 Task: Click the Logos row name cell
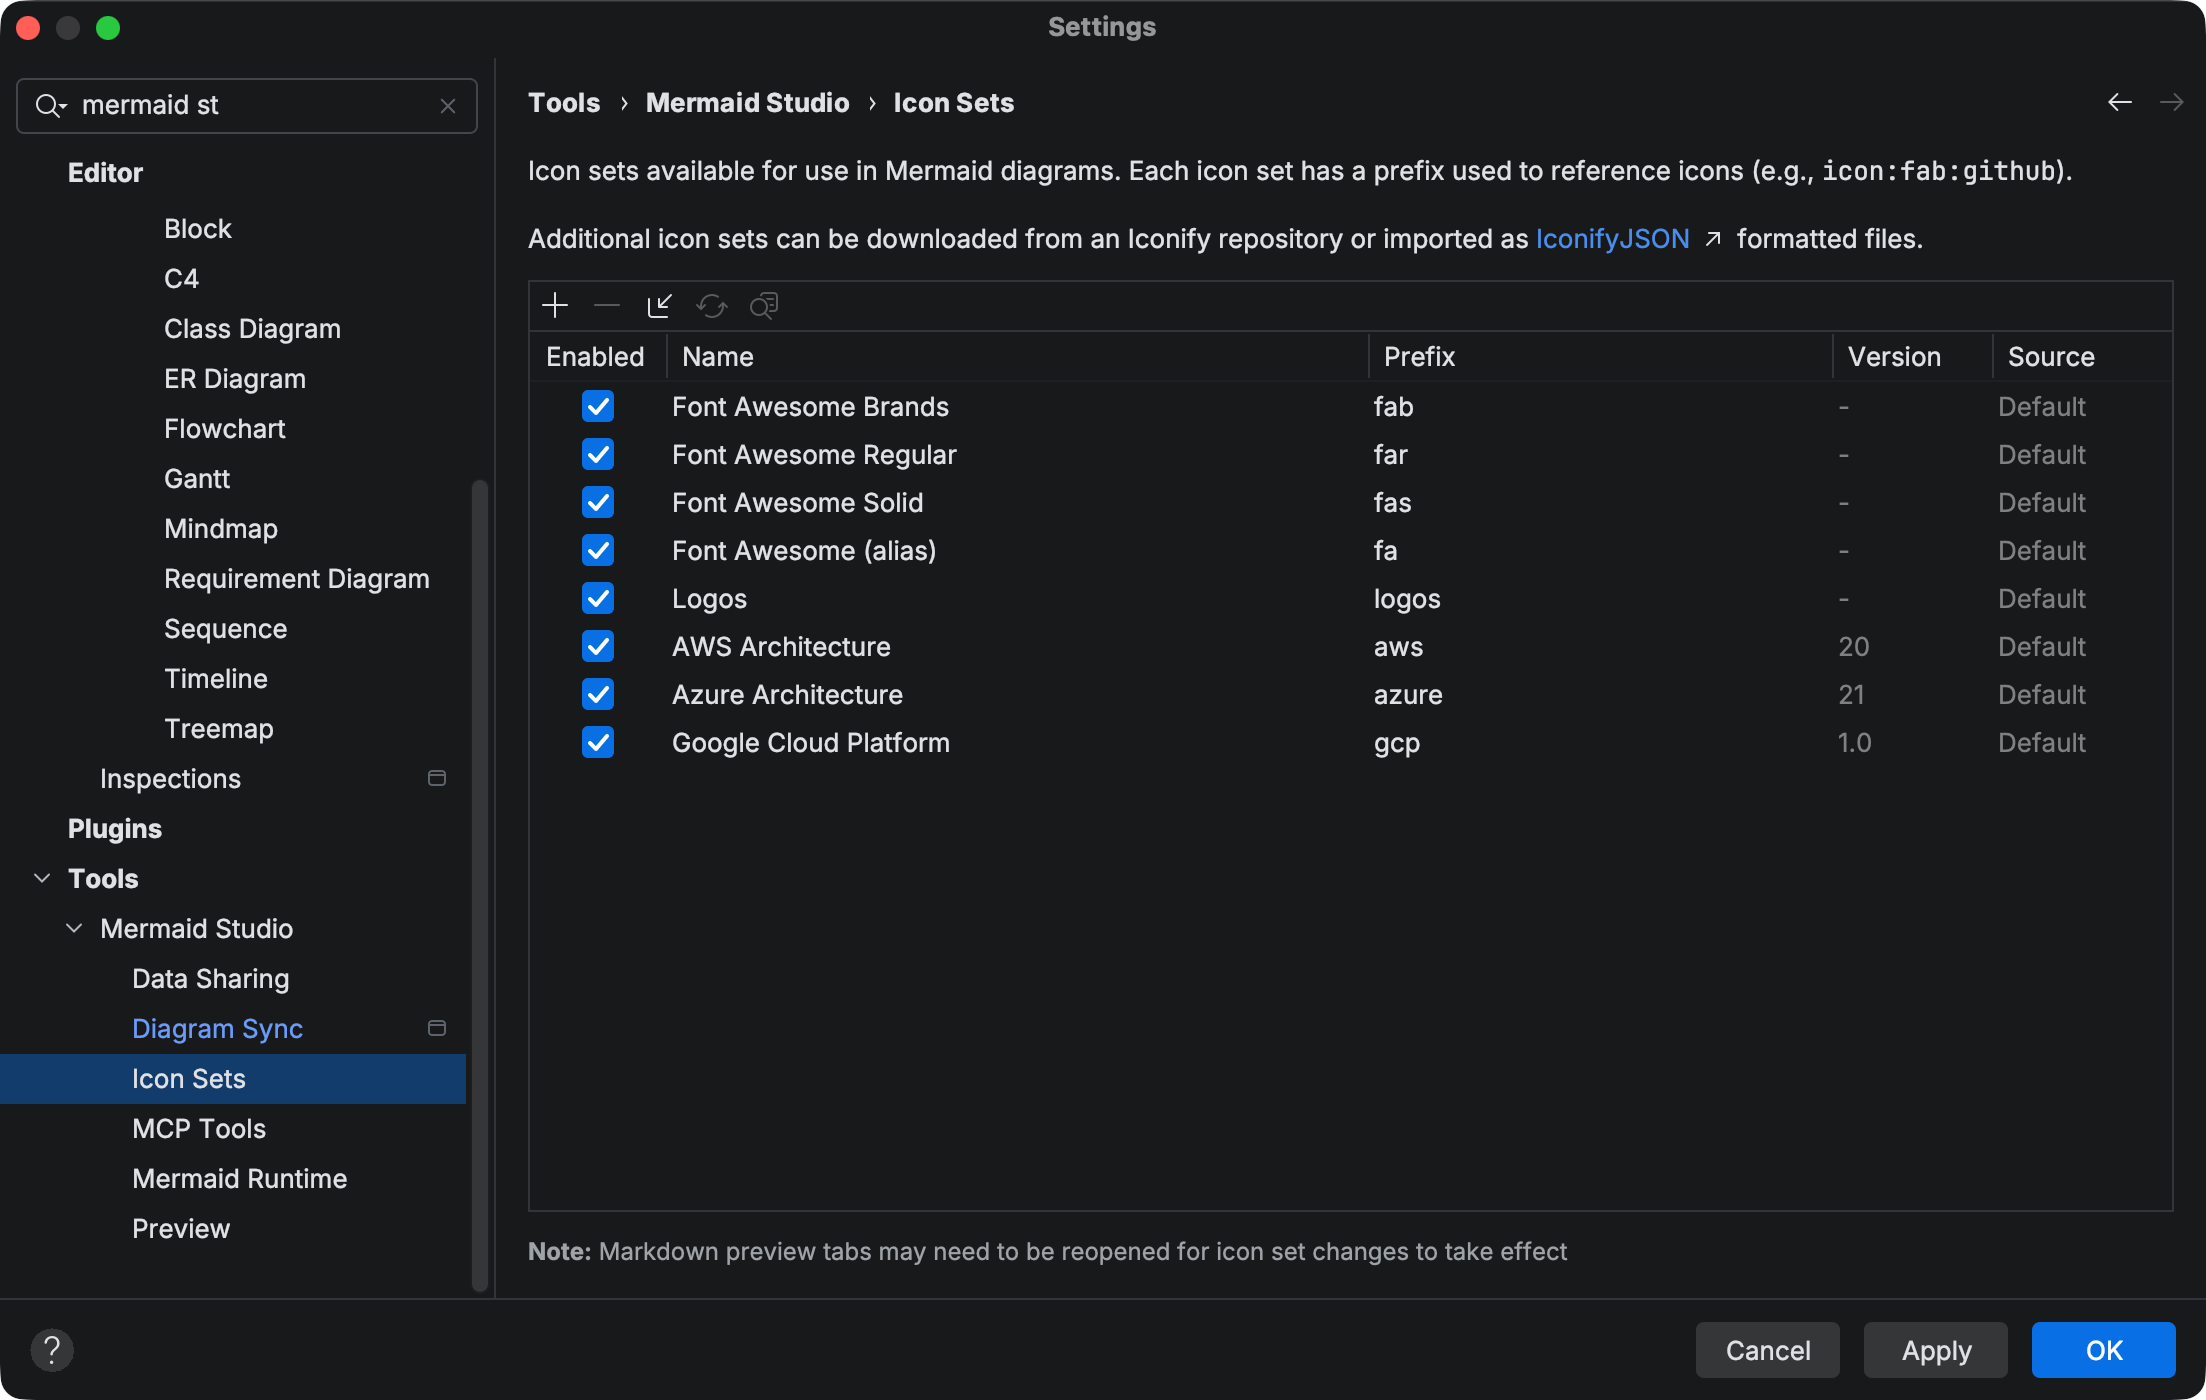(709, 598)
